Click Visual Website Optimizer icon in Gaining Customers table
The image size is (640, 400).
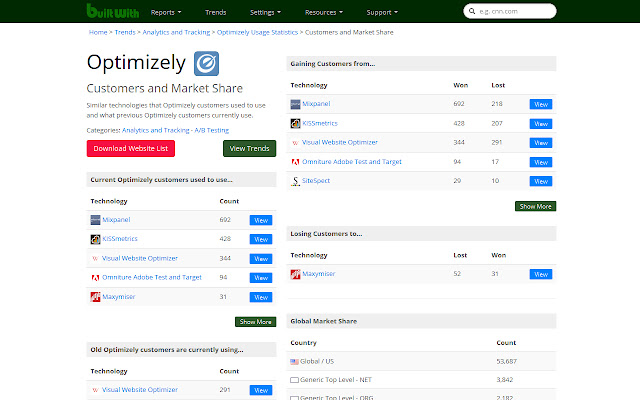[295, 142]
